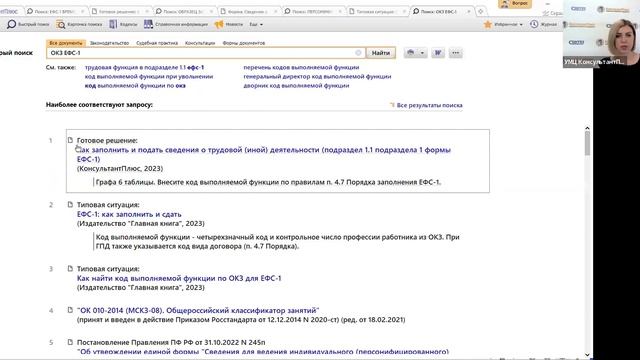
Task: Switch to the Судебная практика tab
Action: point(157,43)
